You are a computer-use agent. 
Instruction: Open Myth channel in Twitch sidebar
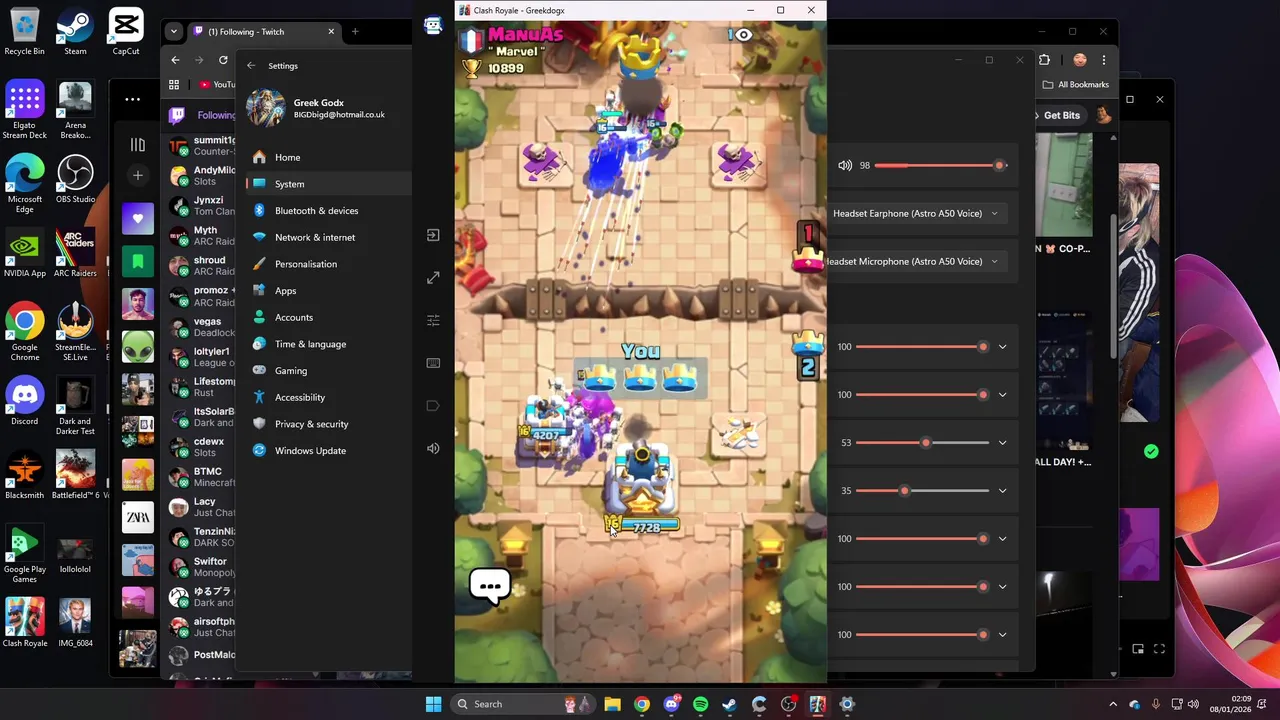pyautogui.click(x=201, y=235)
